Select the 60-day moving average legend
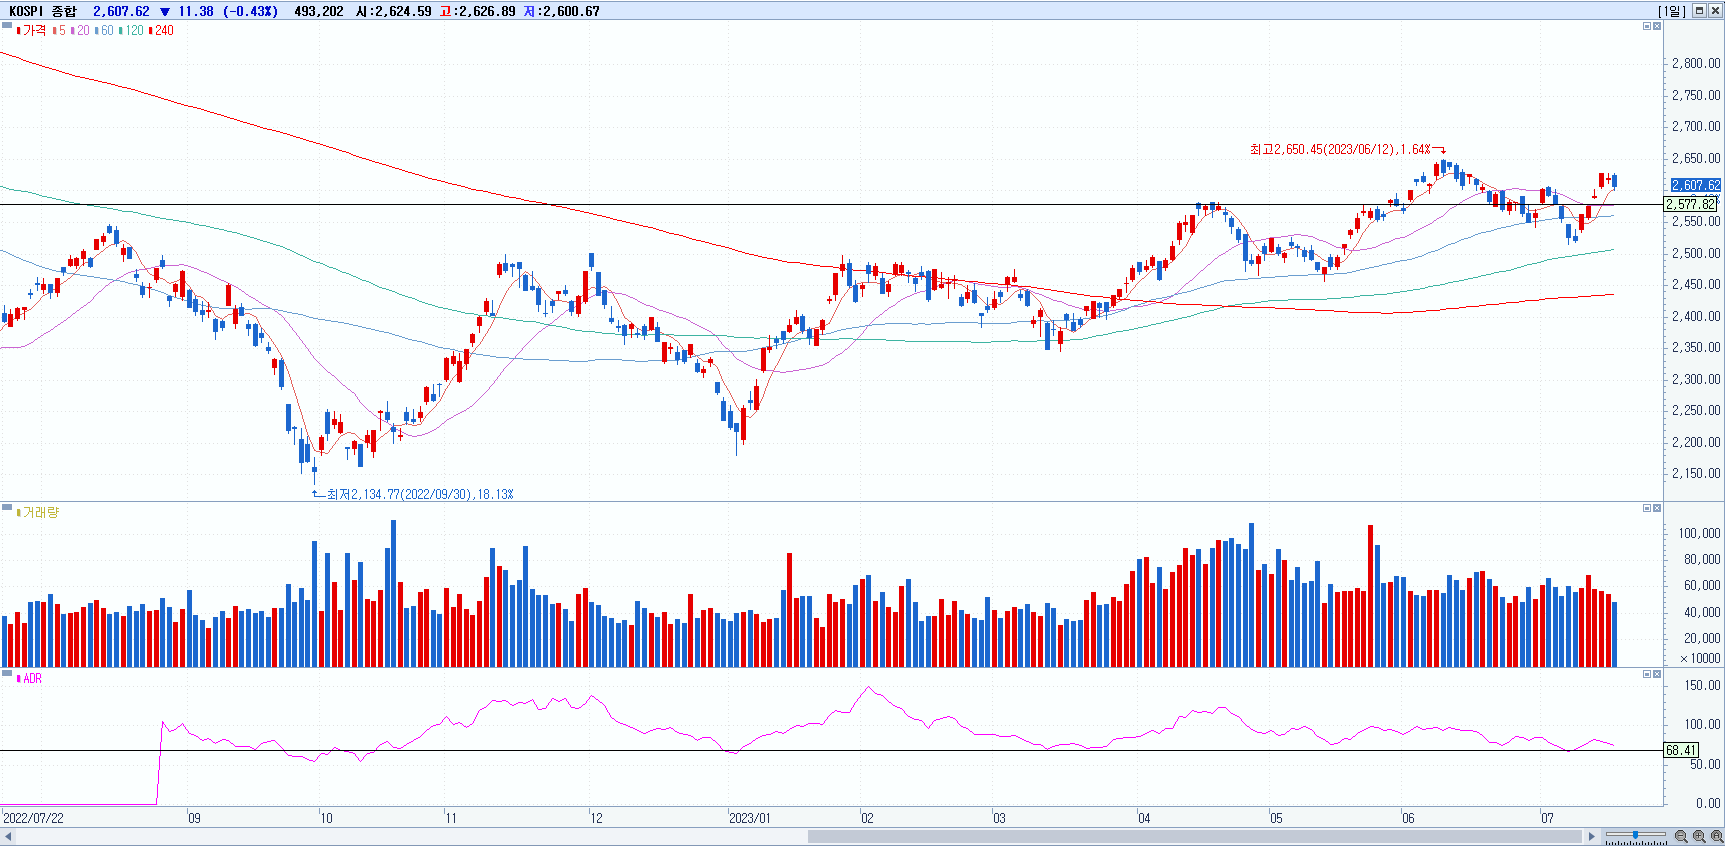 point(105,31)
